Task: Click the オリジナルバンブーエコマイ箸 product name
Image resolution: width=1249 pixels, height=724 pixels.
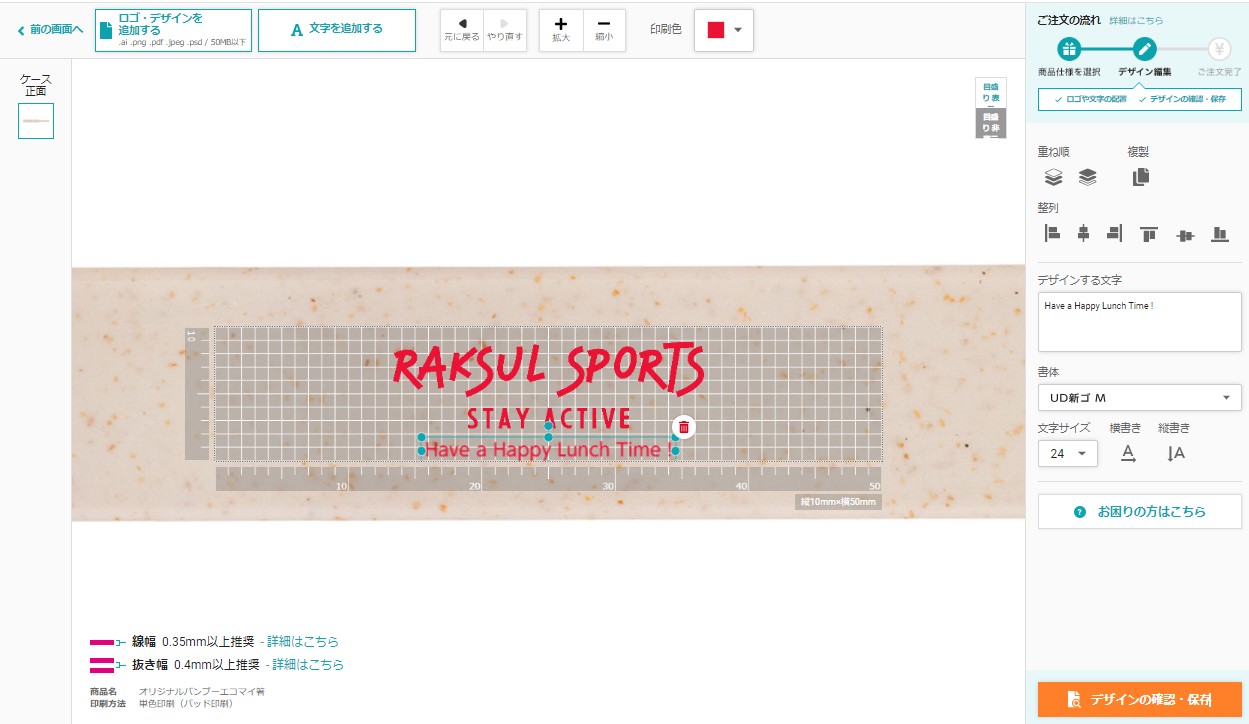Action: (x=201, y=691)
